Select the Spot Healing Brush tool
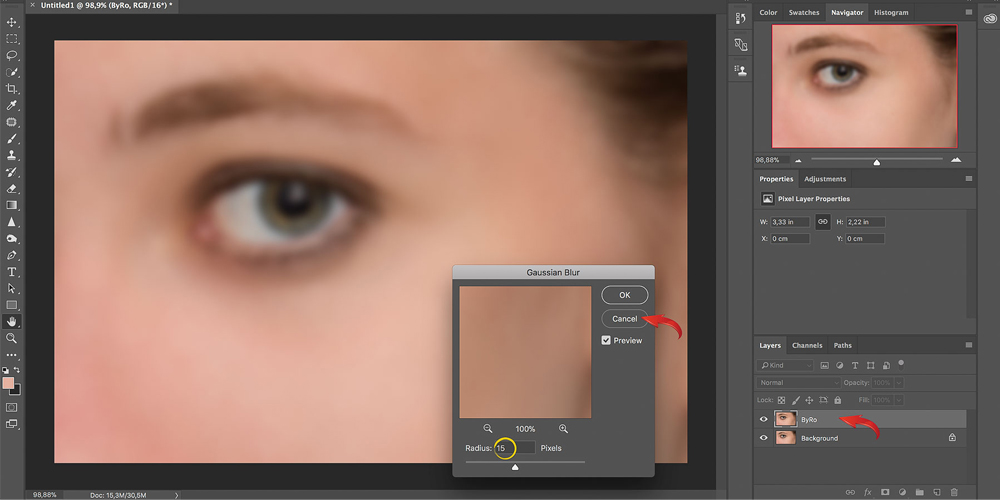The image size is (1000, 500). pos(11,122)
